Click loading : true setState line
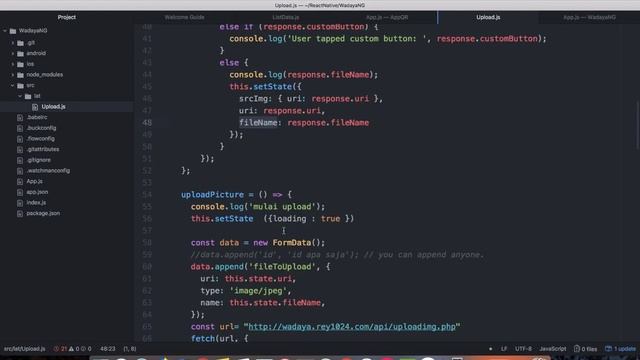Image resolution: width=640 pixels, height=360 pixels. point(272,219)
